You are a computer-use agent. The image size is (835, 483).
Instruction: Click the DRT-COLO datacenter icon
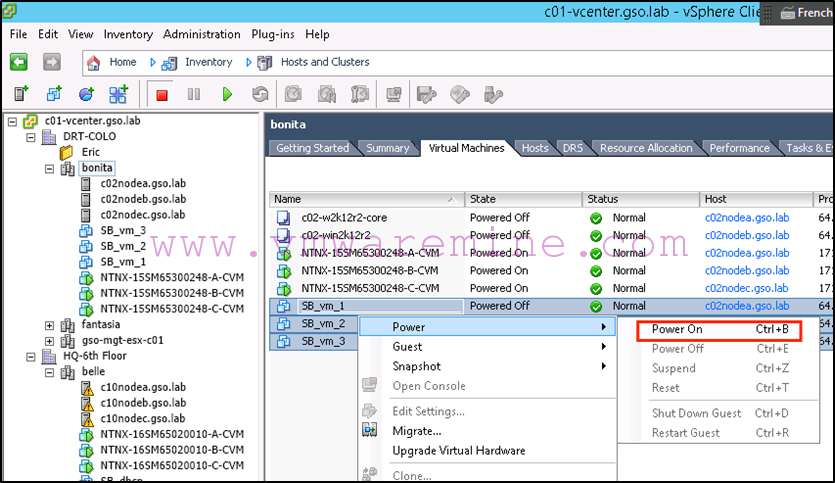(49, 137)
